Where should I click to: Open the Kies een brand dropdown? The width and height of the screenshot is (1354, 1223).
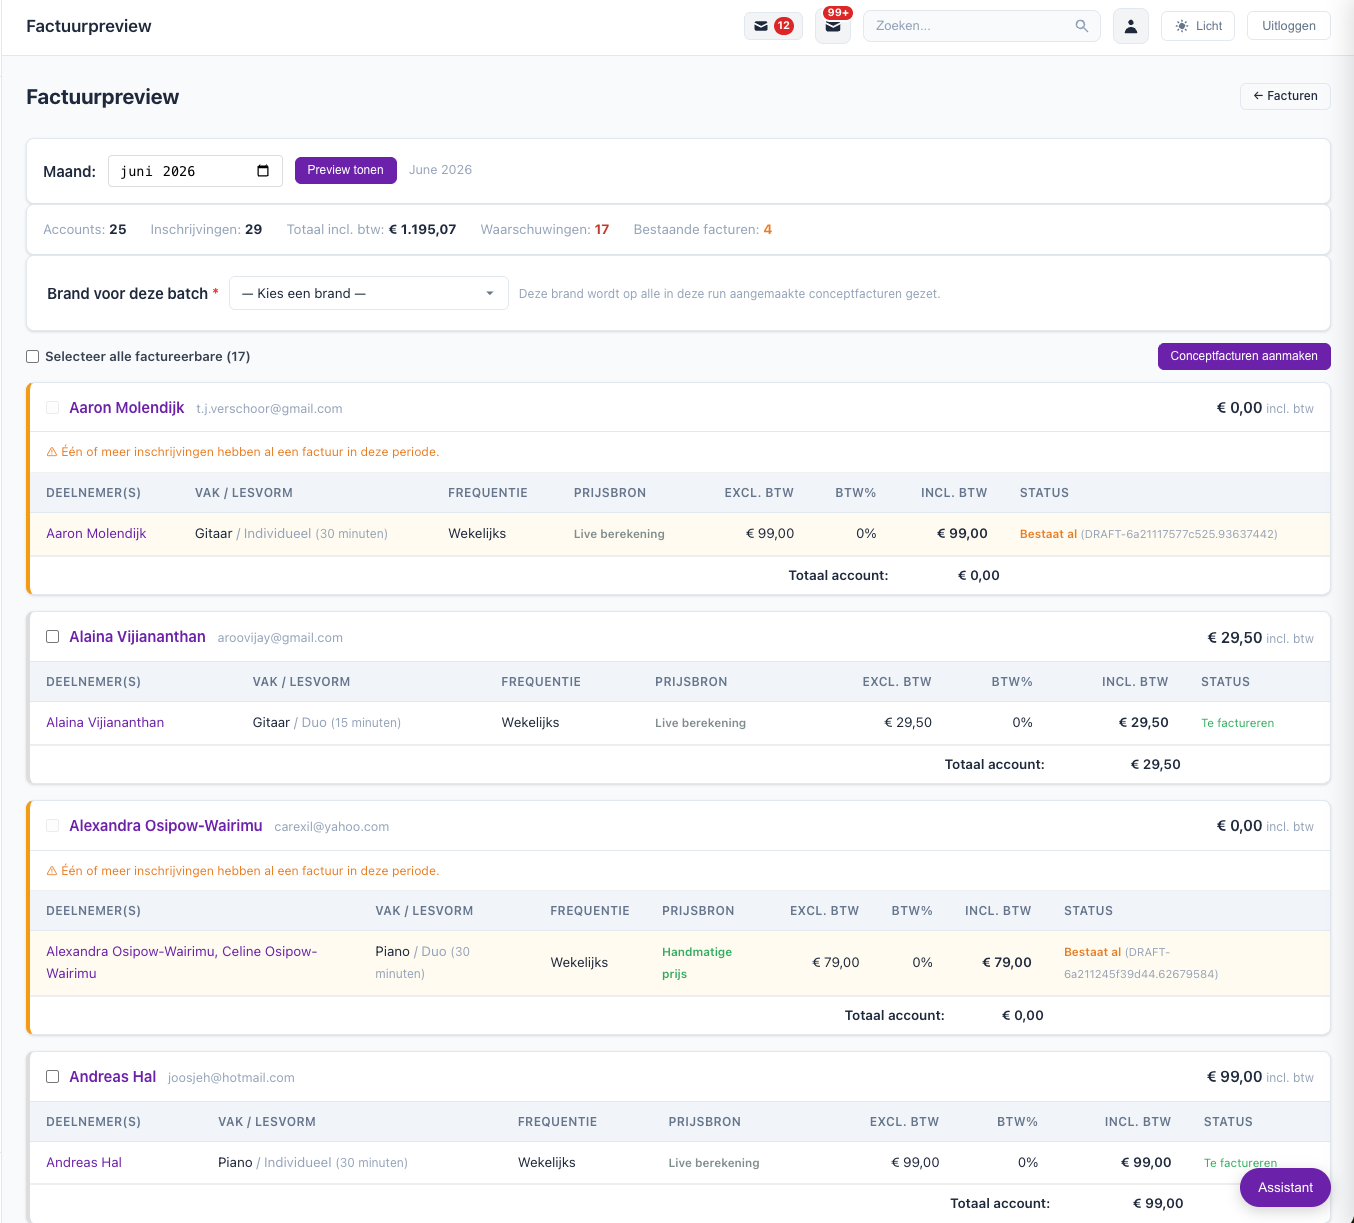369,293
